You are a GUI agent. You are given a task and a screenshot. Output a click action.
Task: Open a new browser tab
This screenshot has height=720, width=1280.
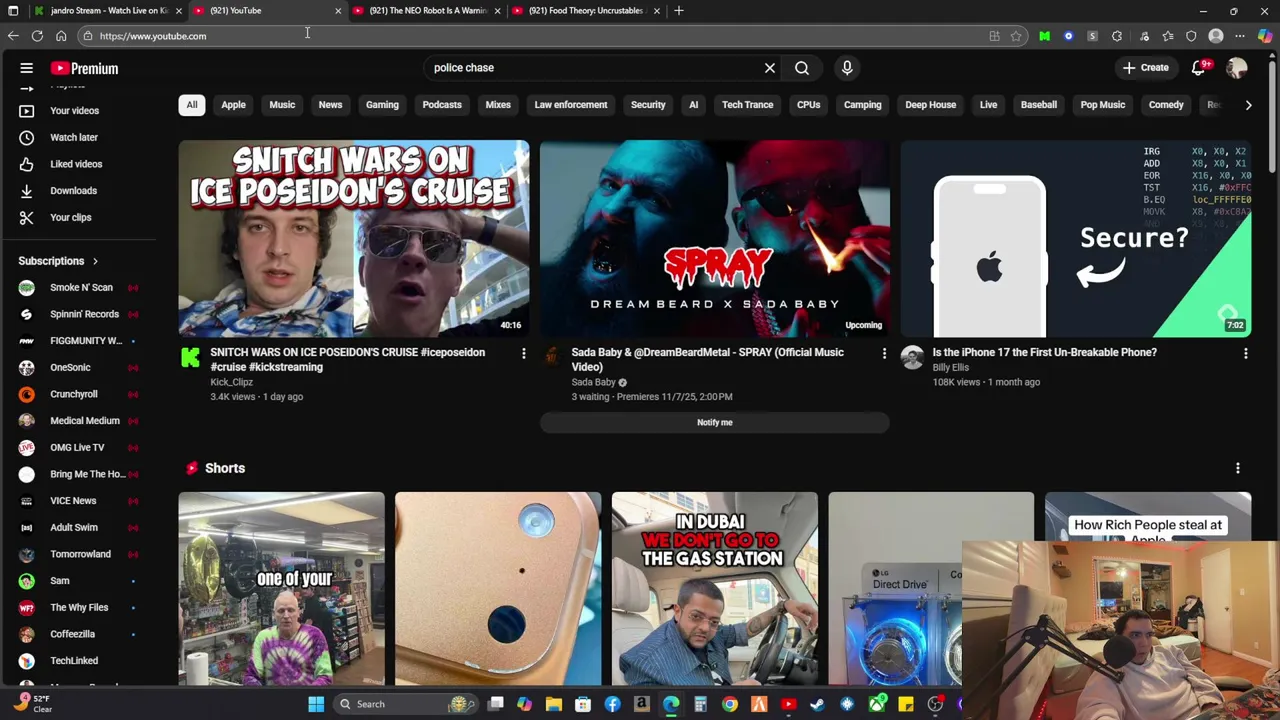(679, 10)
